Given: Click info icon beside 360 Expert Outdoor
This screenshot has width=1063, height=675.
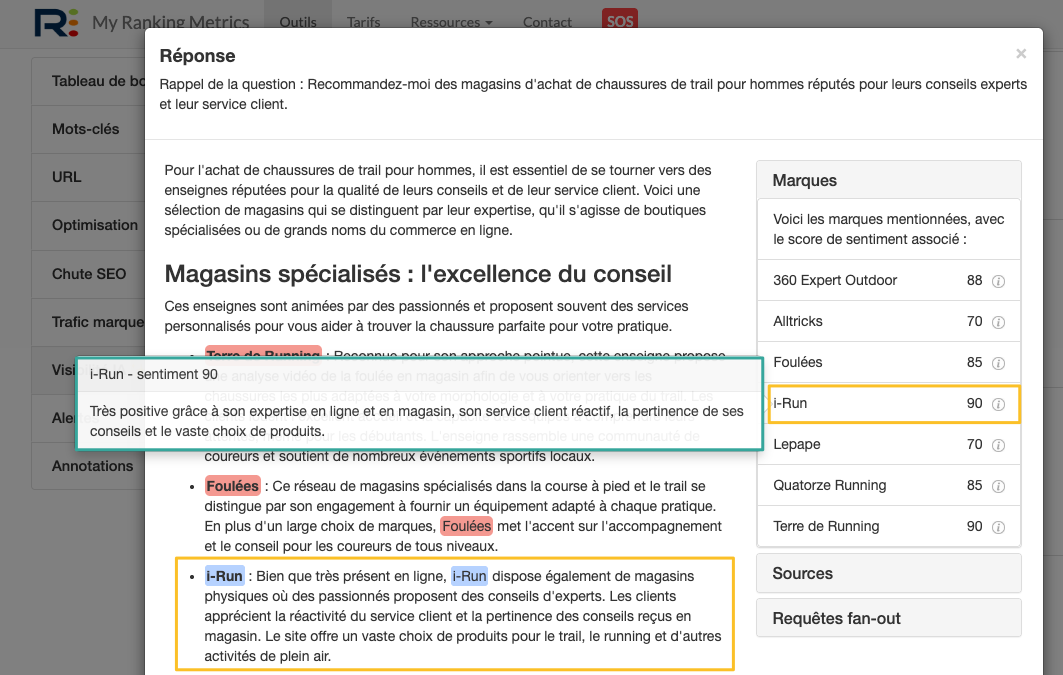Looking at the screenshot, I should (x=997, y=281).
